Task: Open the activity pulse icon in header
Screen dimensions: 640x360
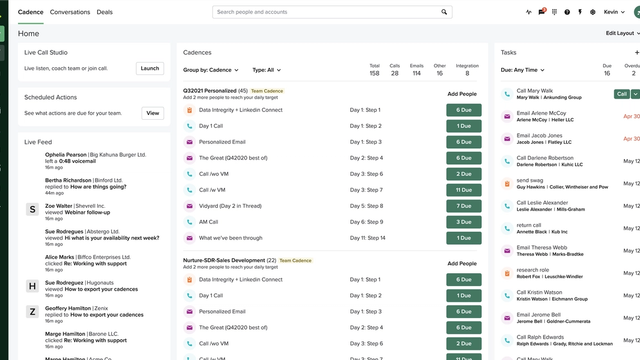Action: 529,12
